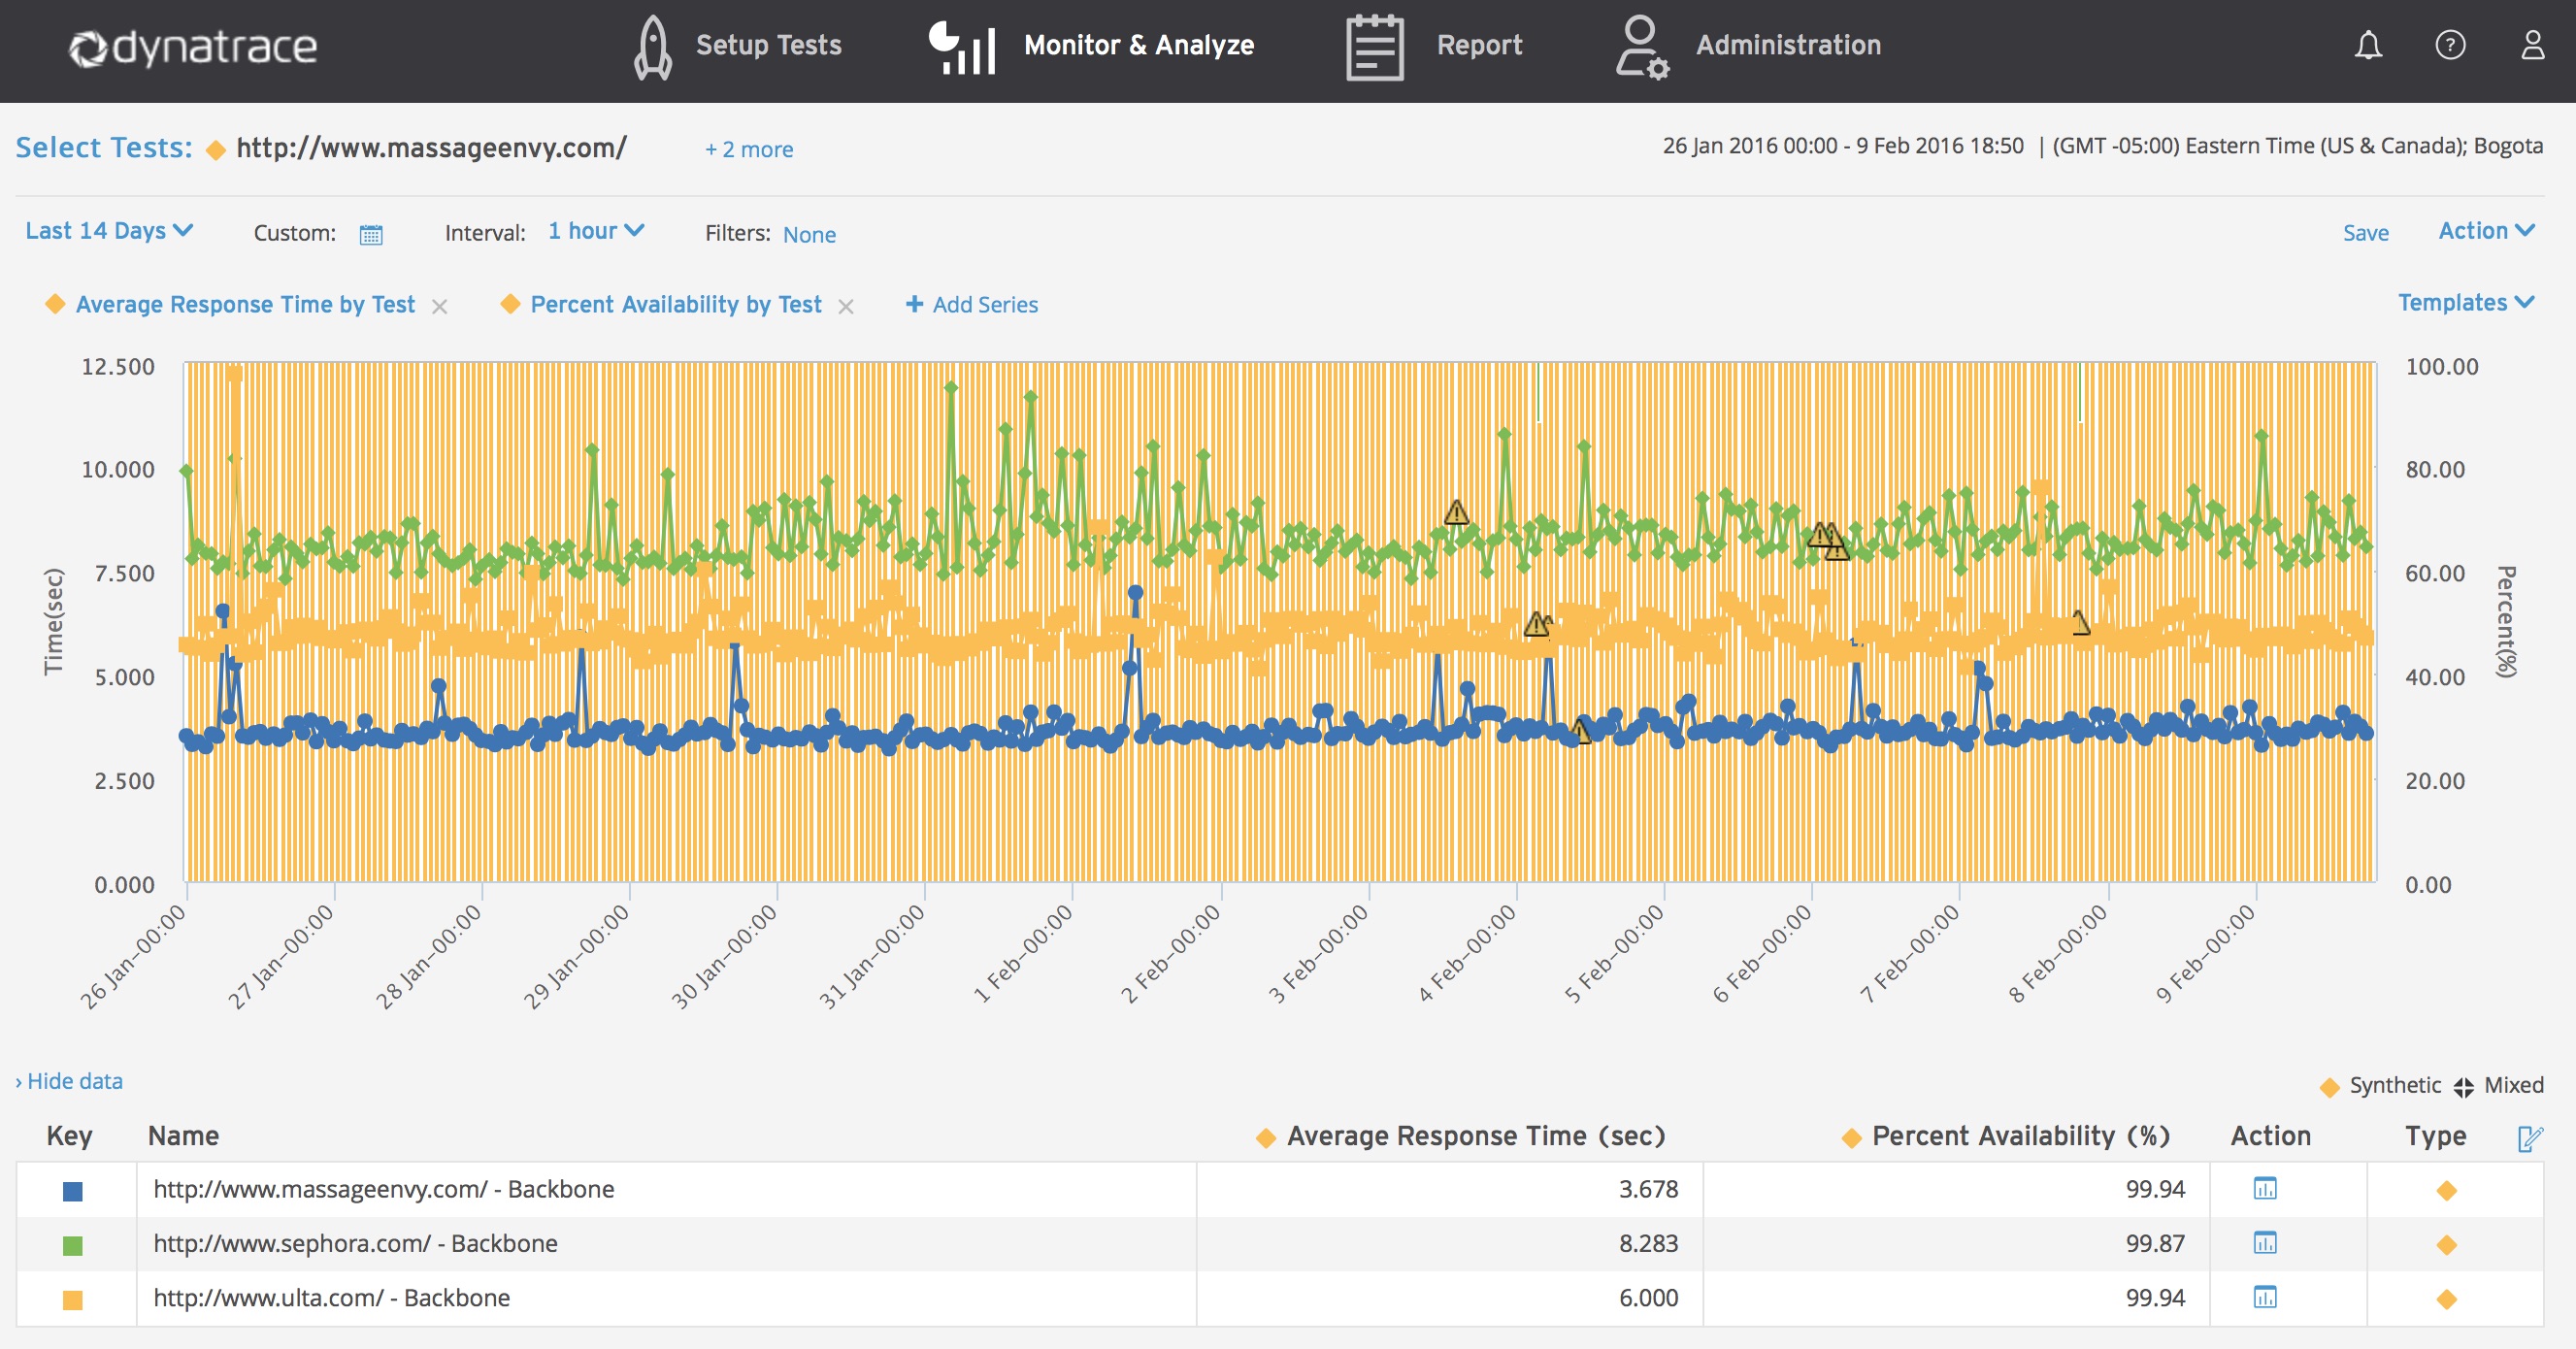This screenshot has height=1349, width=2576.
Task: Click chart action icon for sephora row
Action: tap(2265, 1243)
